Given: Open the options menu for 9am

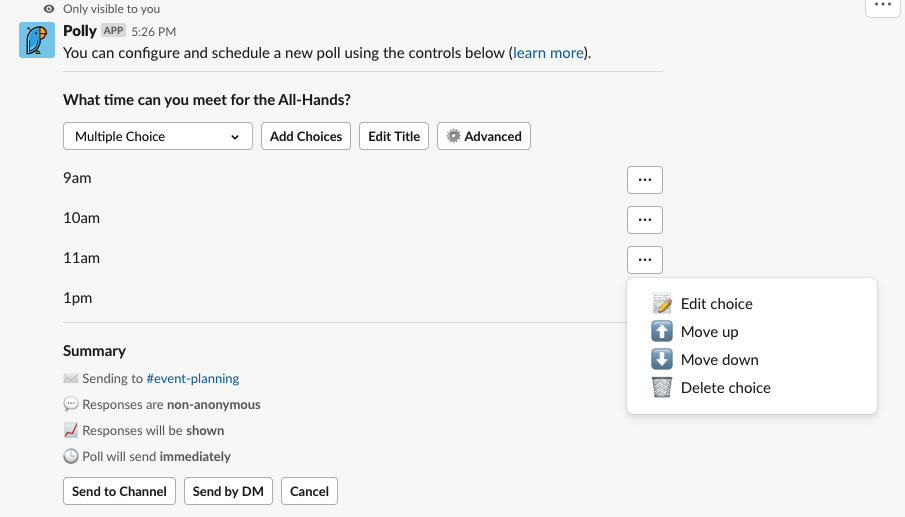Looking at the screenshot, I should pos(644,180).
